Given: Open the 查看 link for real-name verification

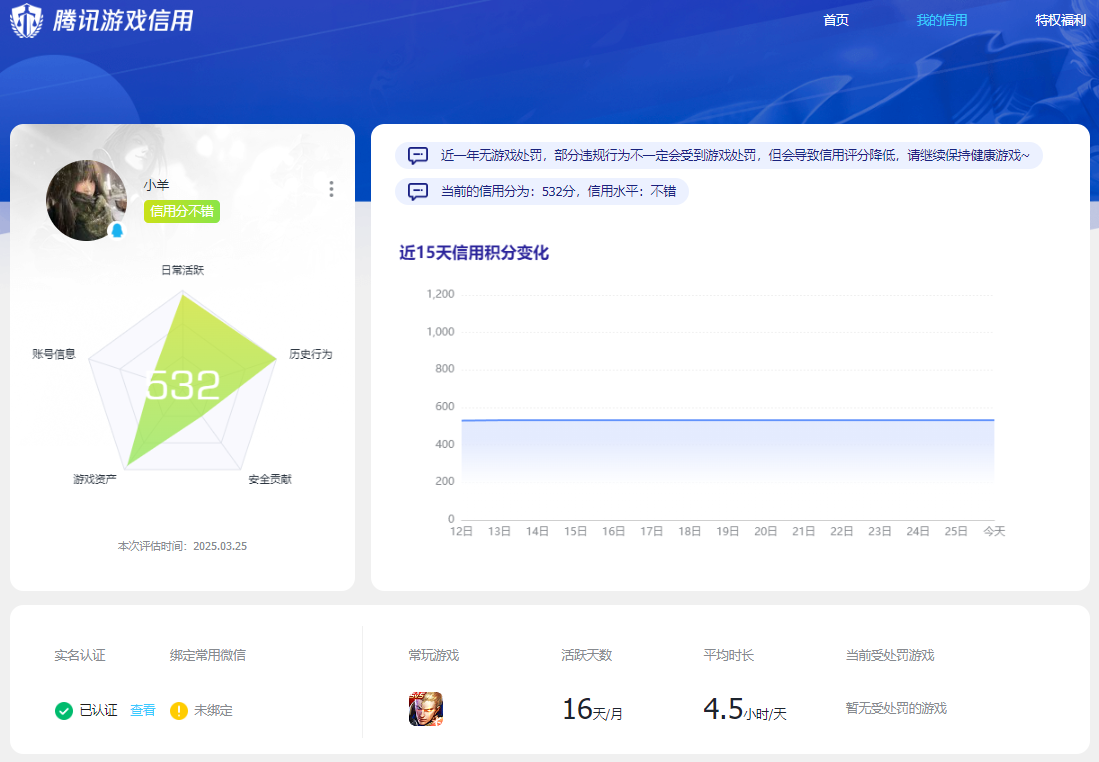Looking at the screenshot, I should [143, 711].
